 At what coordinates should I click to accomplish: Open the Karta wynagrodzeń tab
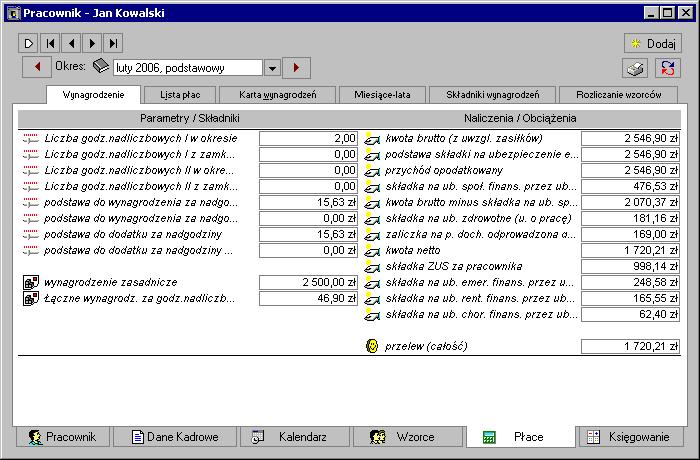click(278, 95)
